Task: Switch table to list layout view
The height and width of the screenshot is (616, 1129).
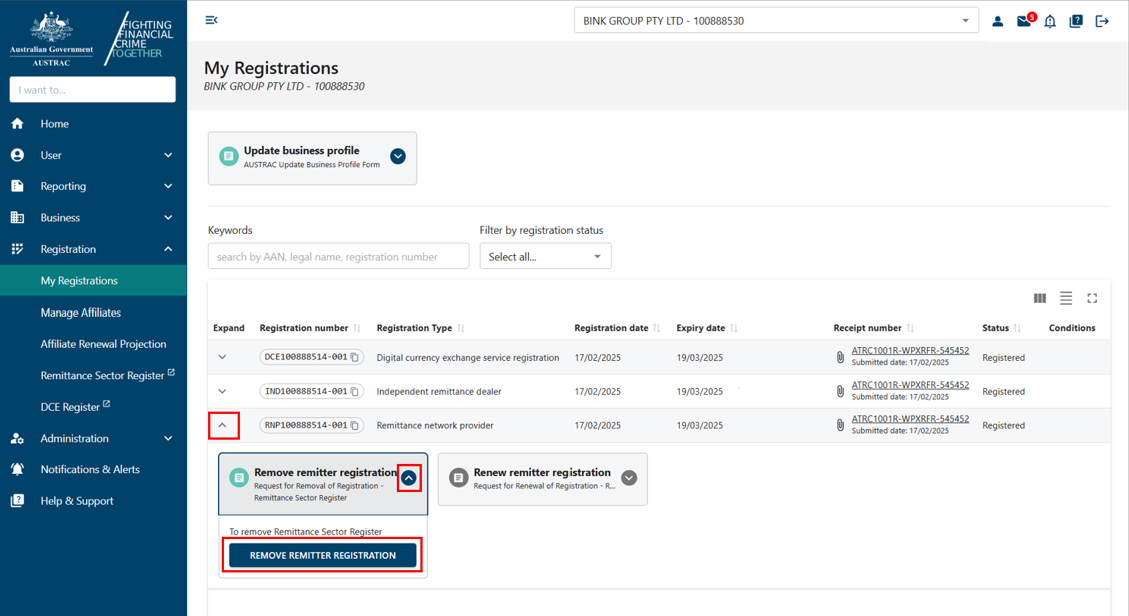Action: point(1066,297)
